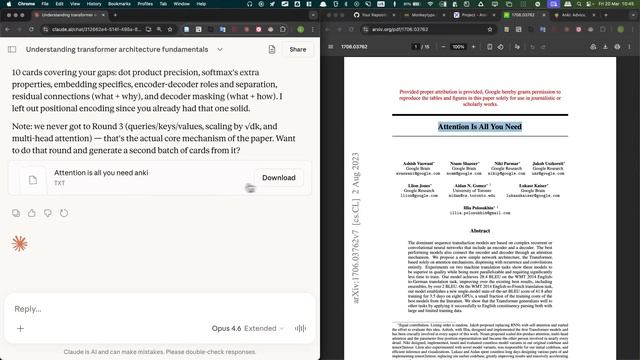The height and width of the screenshot is (360, 640).
Task: Give the response a thumbs up
Action: click(32, 213)
